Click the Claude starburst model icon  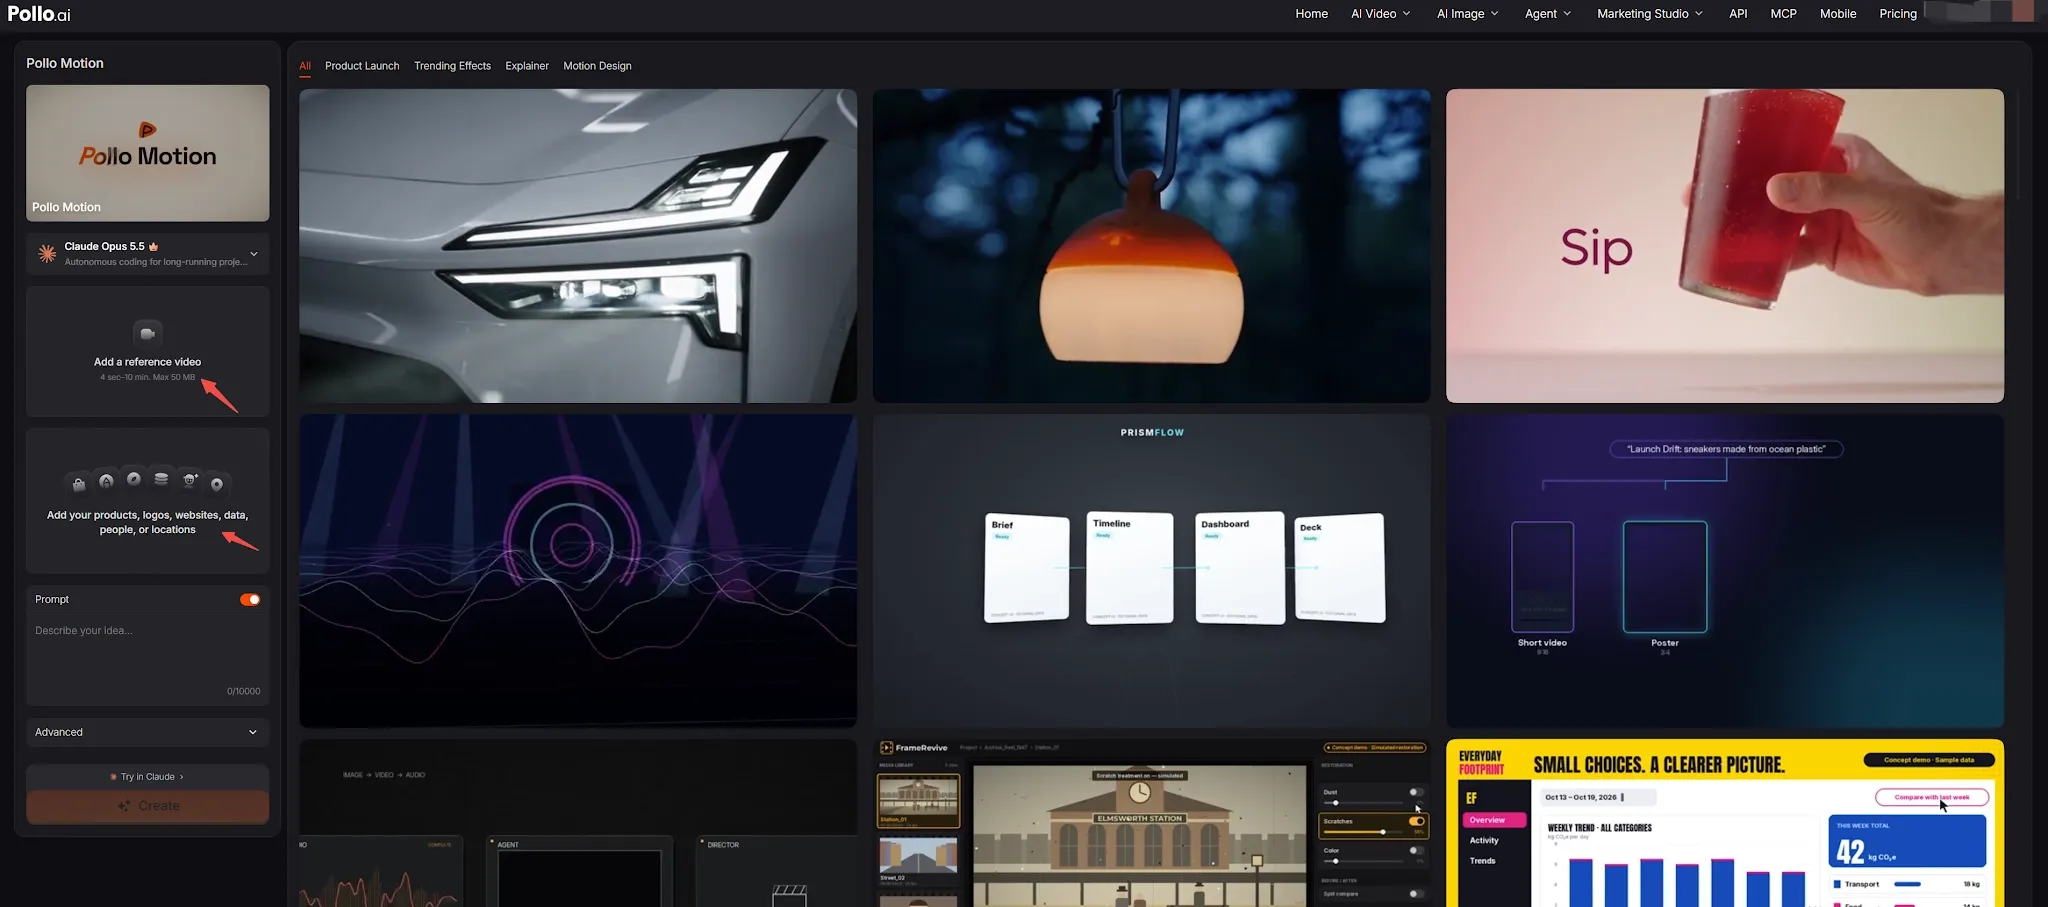[x=47, y=254]
